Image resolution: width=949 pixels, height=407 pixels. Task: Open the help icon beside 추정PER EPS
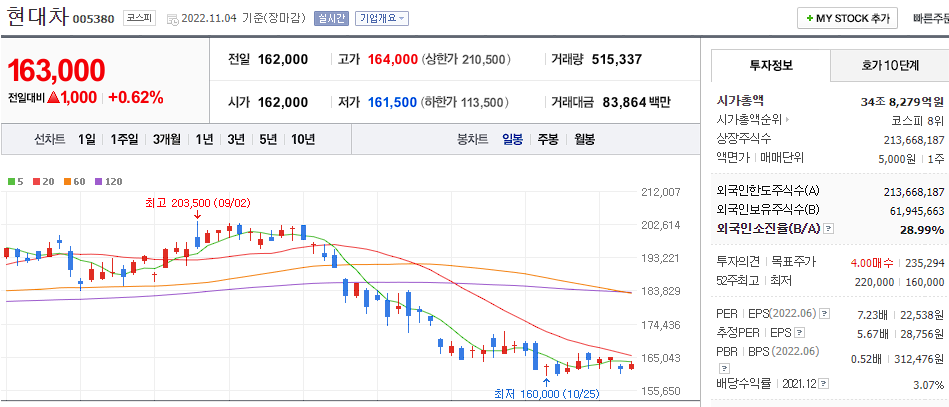(x=800, y=333)
